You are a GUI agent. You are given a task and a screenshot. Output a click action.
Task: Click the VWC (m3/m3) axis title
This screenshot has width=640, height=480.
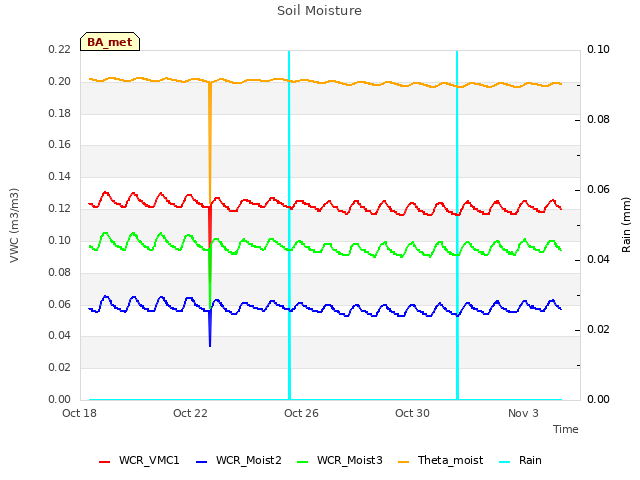tap(14, 225)
